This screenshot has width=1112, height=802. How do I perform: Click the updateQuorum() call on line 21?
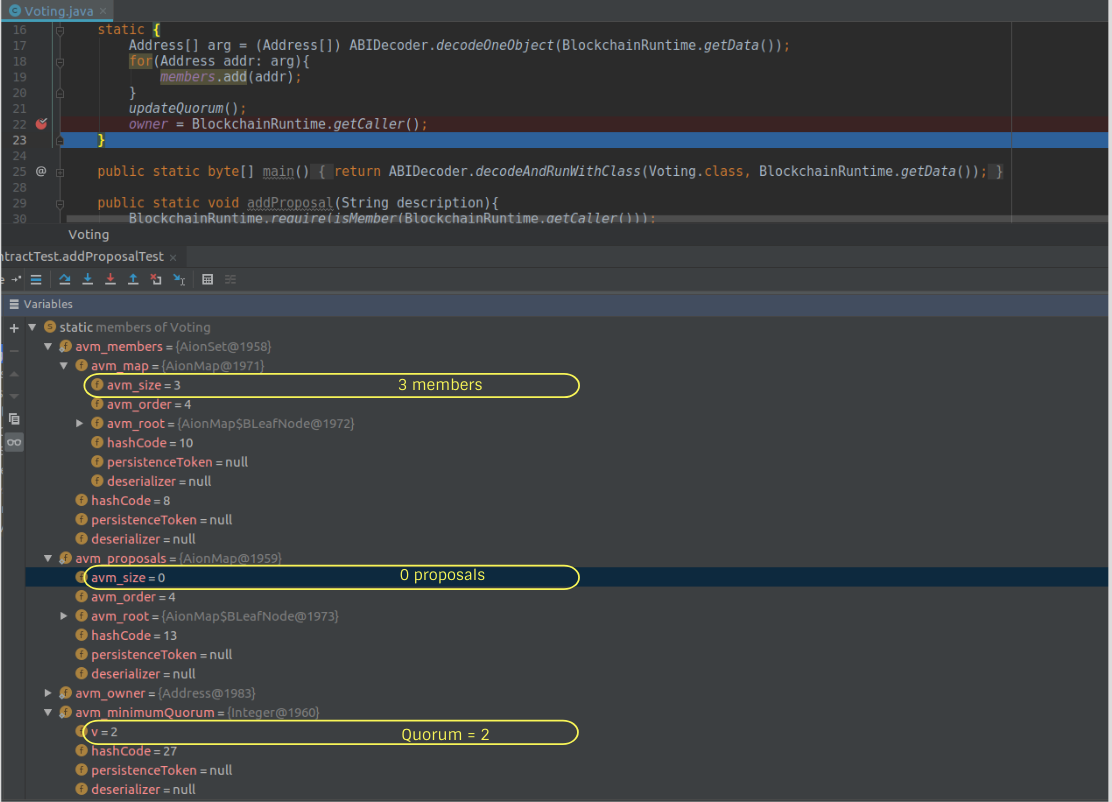184,108
